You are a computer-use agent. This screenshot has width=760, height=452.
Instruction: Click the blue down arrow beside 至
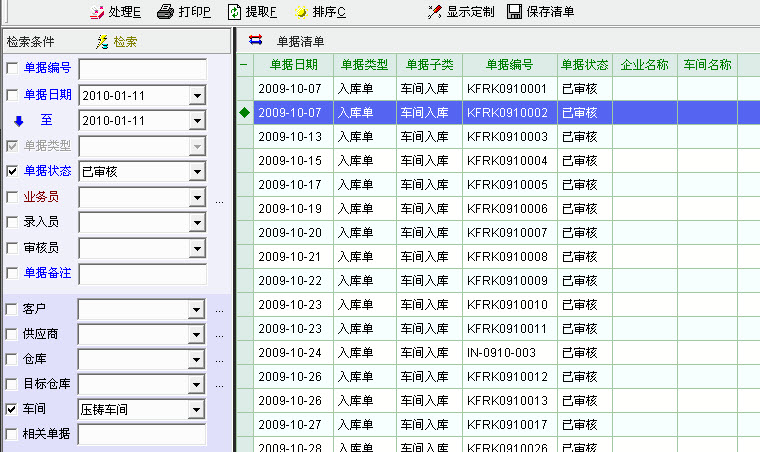(x=17, y=121)
